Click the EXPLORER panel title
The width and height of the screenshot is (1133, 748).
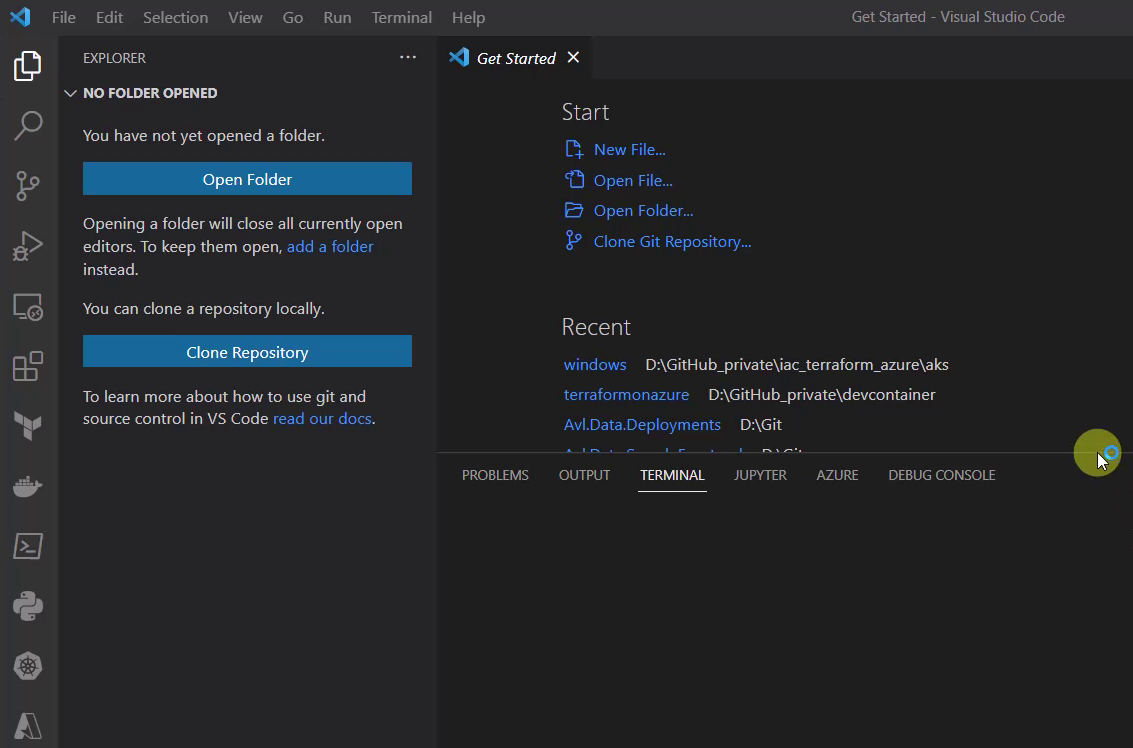114,58
